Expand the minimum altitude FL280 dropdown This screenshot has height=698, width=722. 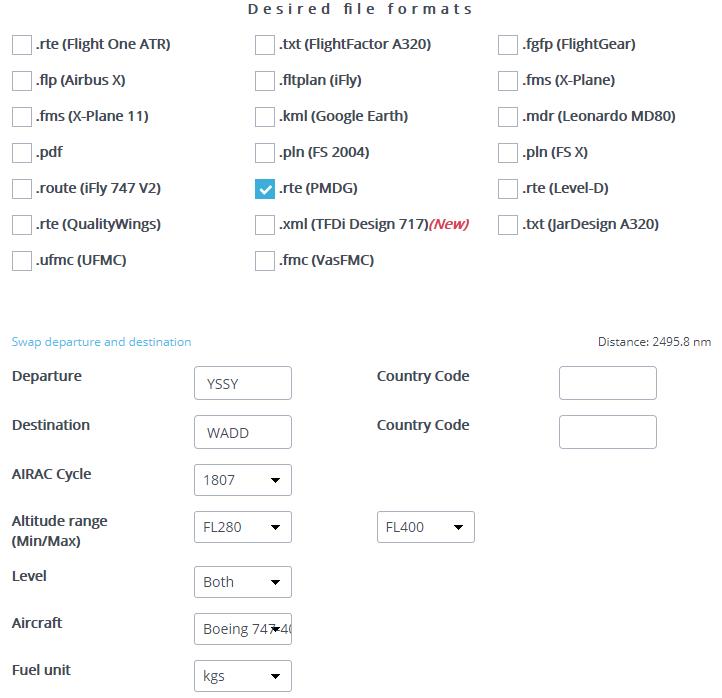coord(242,527)
